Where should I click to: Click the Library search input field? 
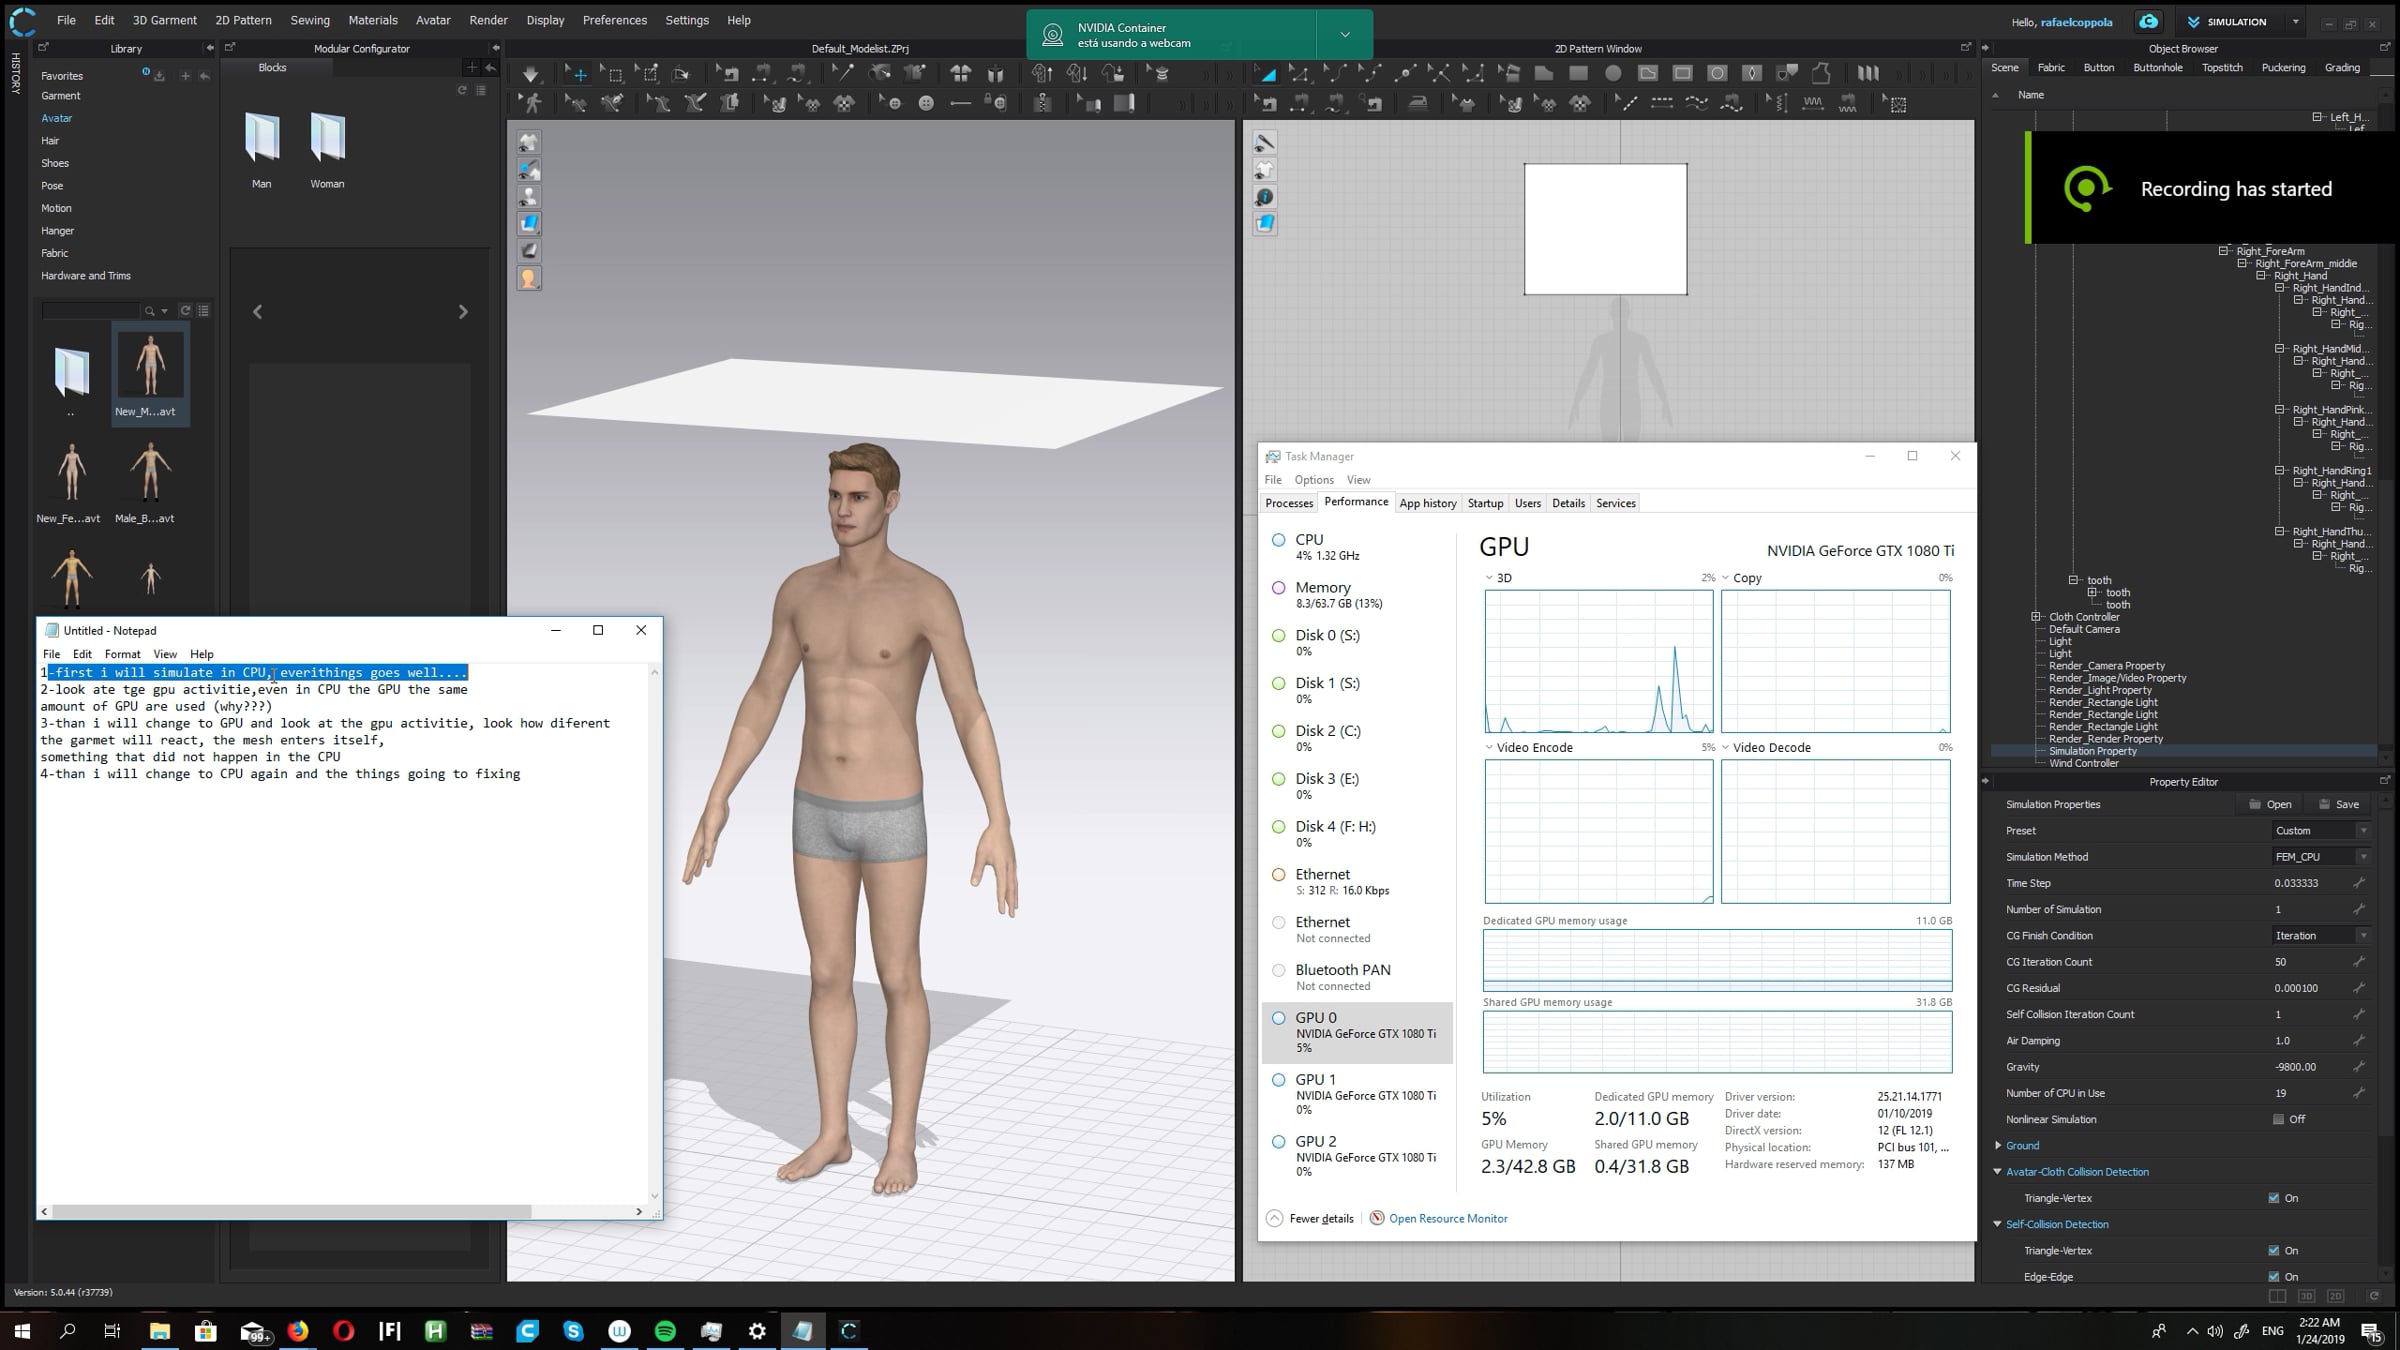click(x=90, y=311)
